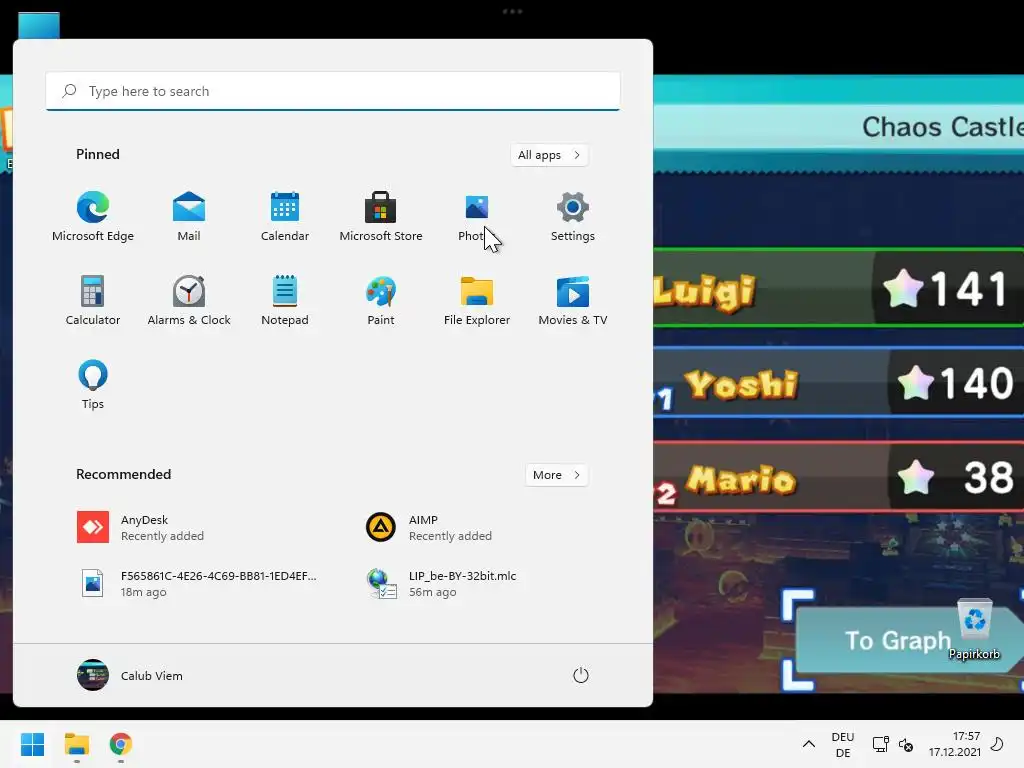Open File Explorer from pinned apps
The height and width of the screenshot is (768, 1024).
coord(477,301)
